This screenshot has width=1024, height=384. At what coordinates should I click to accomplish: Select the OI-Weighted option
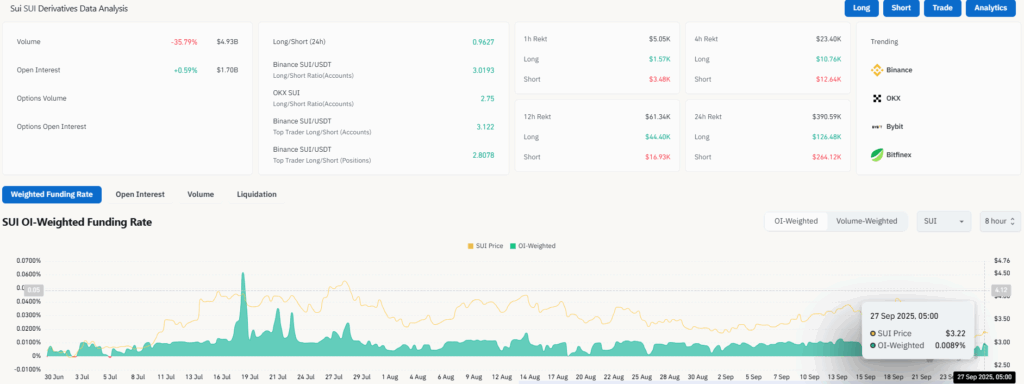point(796,221)
